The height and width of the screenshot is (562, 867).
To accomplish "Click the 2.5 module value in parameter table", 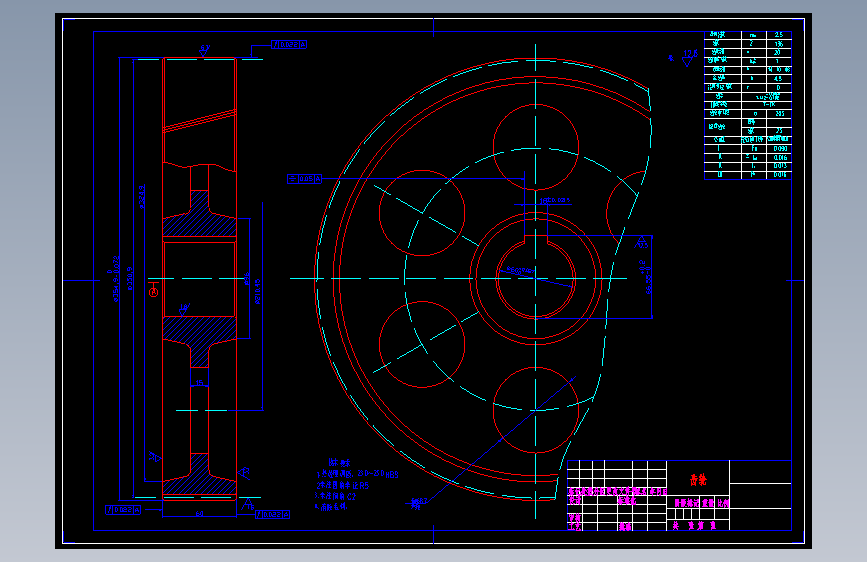I will click(x=779, y=35).
